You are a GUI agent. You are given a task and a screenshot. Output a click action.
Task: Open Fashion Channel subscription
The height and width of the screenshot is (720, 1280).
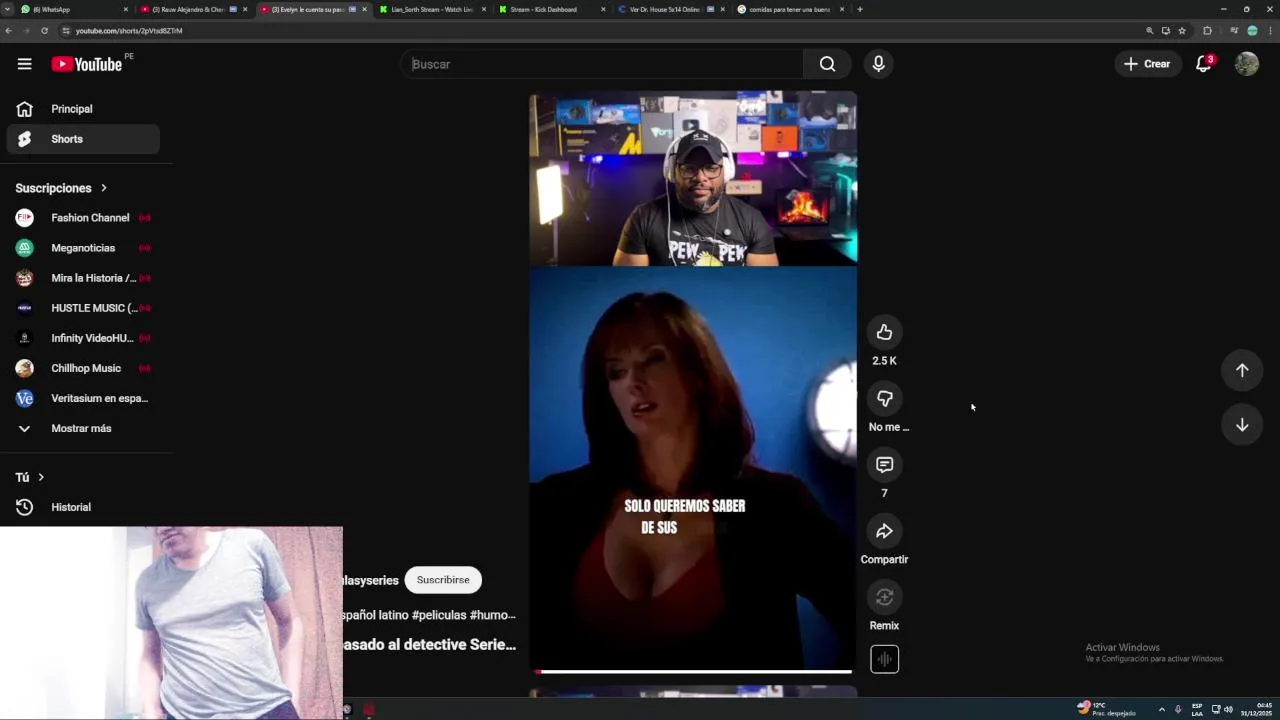(83, 218)
